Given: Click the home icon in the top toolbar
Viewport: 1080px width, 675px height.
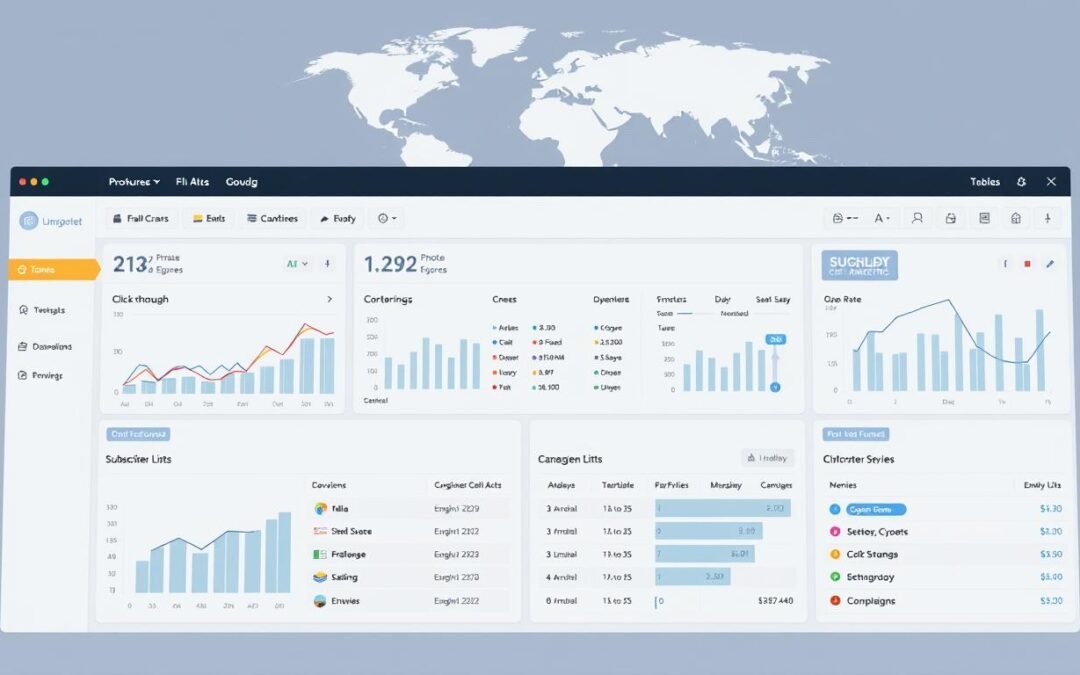Looking at the screenshot, I should (x=1016, y=218).
